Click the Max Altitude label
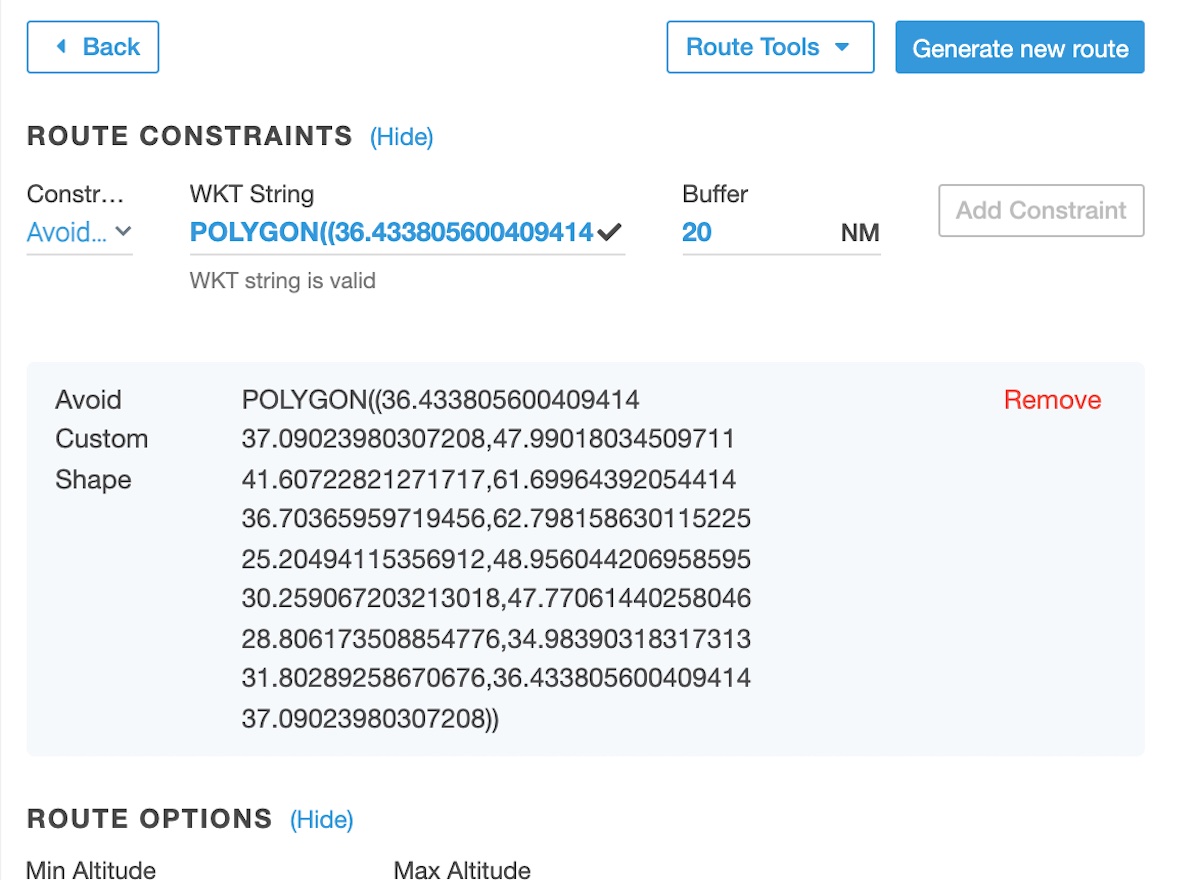This screenshot has width=1200, height=880. point(462,869)
